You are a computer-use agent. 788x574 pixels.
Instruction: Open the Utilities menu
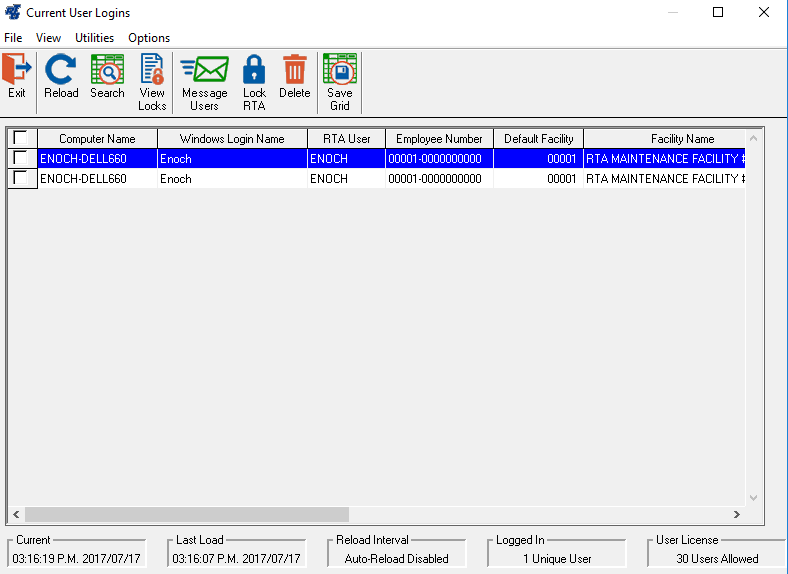95,38
